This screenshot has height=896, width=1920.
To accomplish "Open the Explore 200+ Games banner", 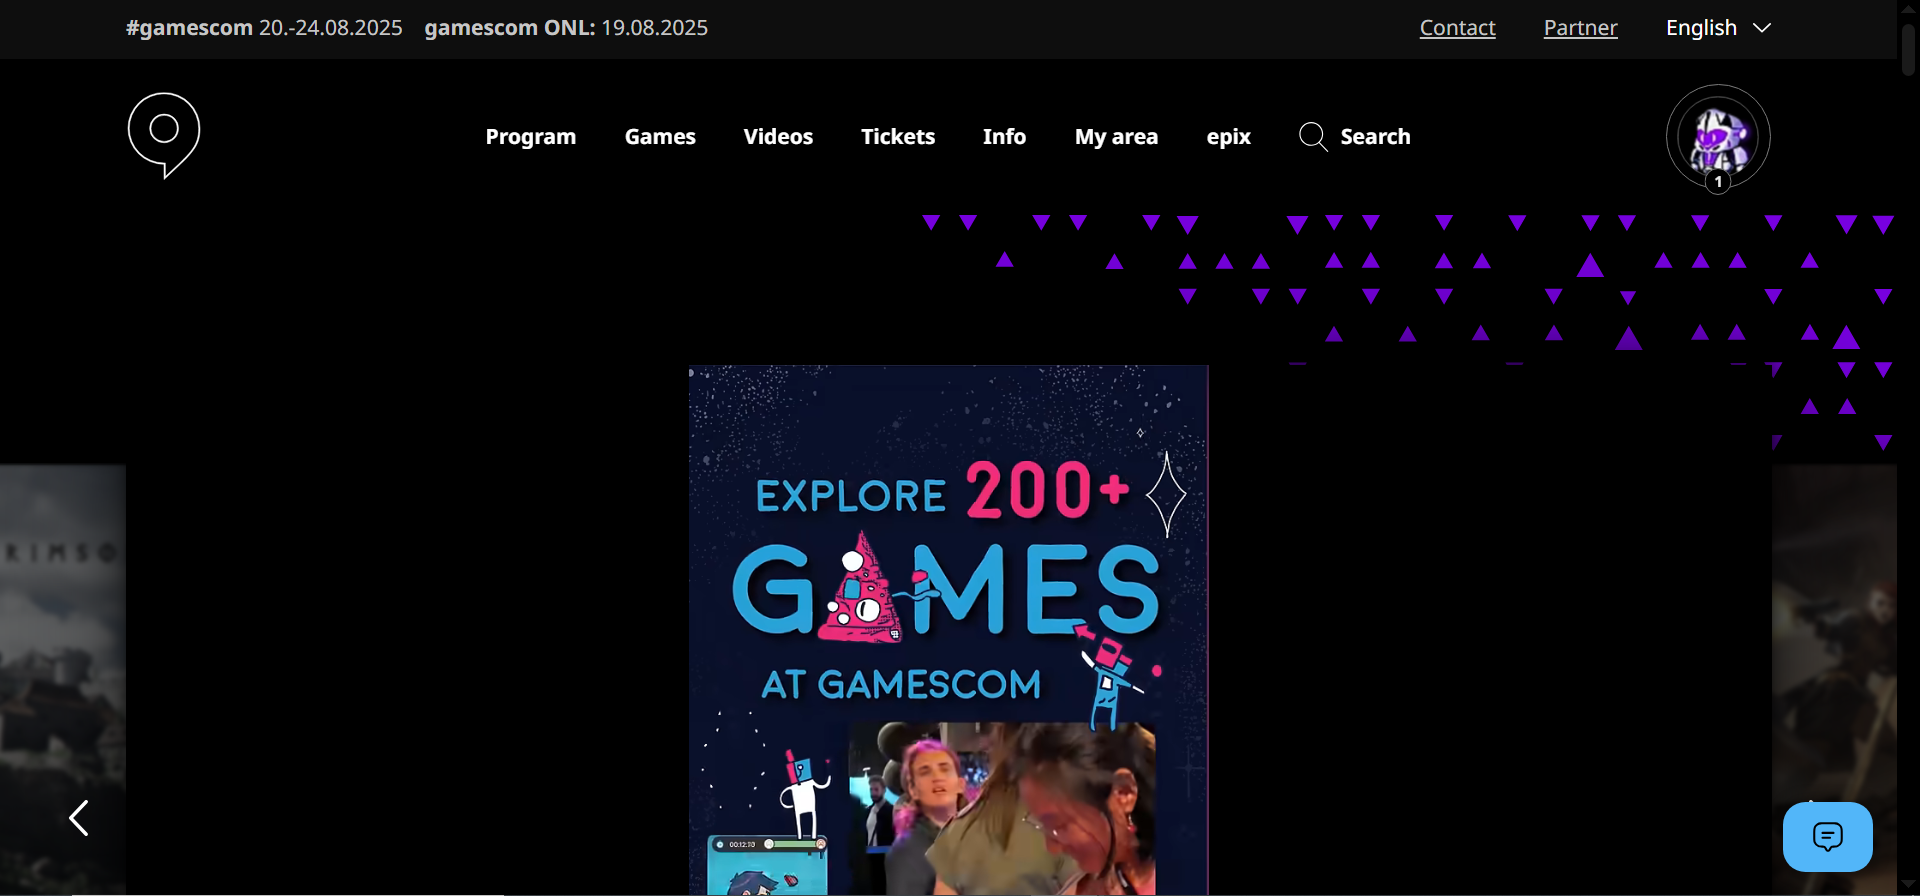I will 948,630.
